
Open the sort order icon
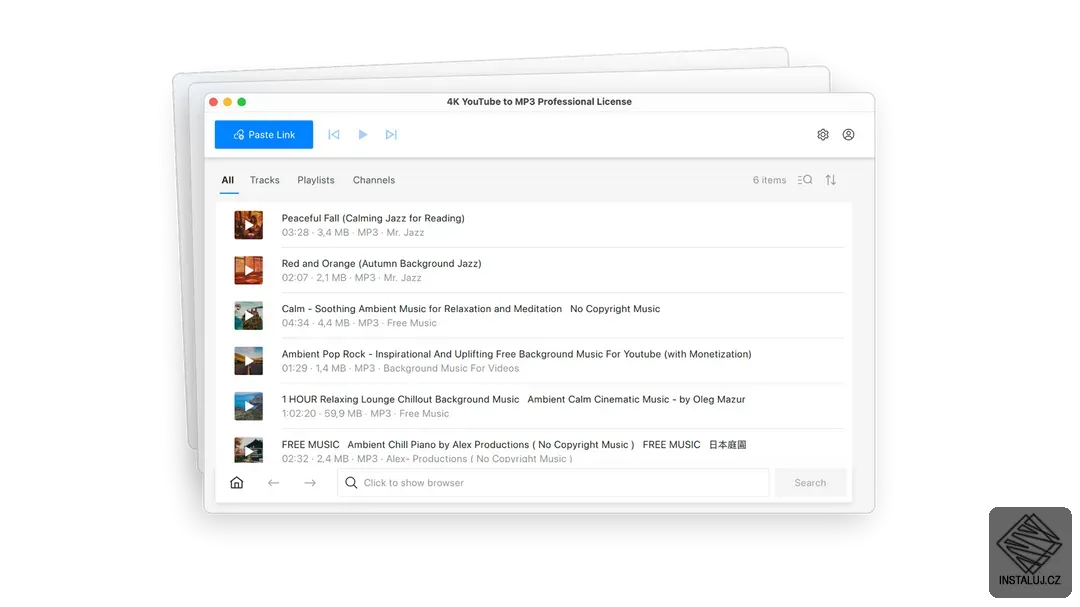click(x=831, y=180)
